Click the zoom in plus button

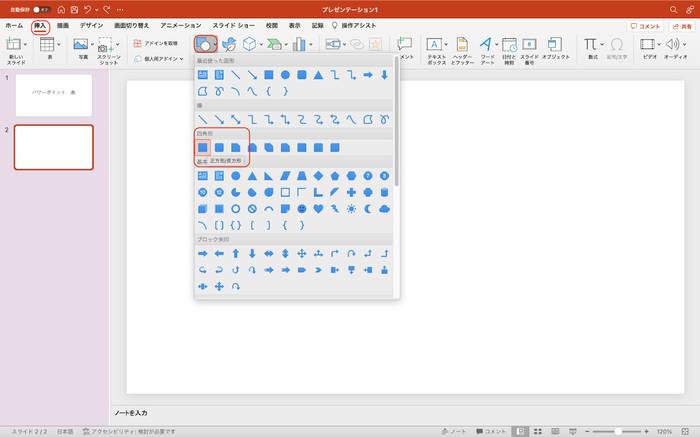coord(646,431)
